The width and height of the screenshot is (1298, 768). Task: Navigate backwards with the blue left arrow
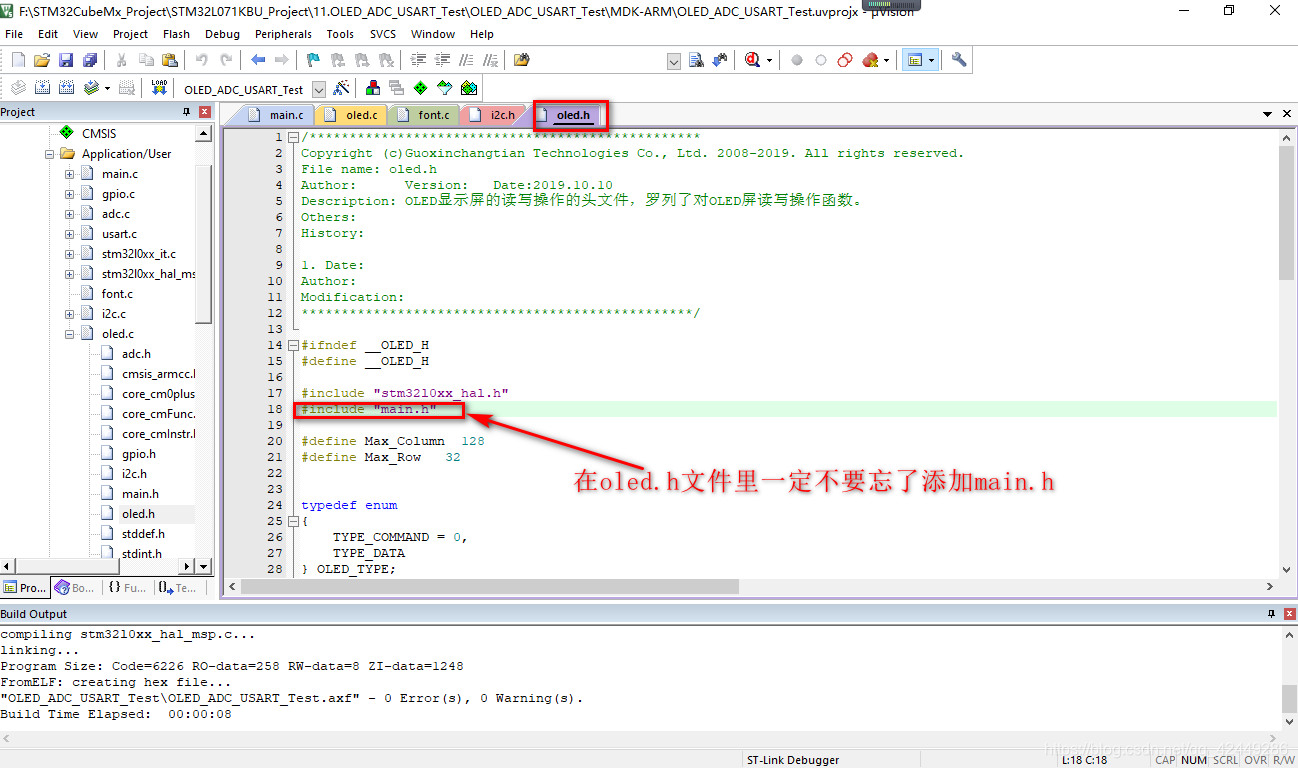(258, 60)
